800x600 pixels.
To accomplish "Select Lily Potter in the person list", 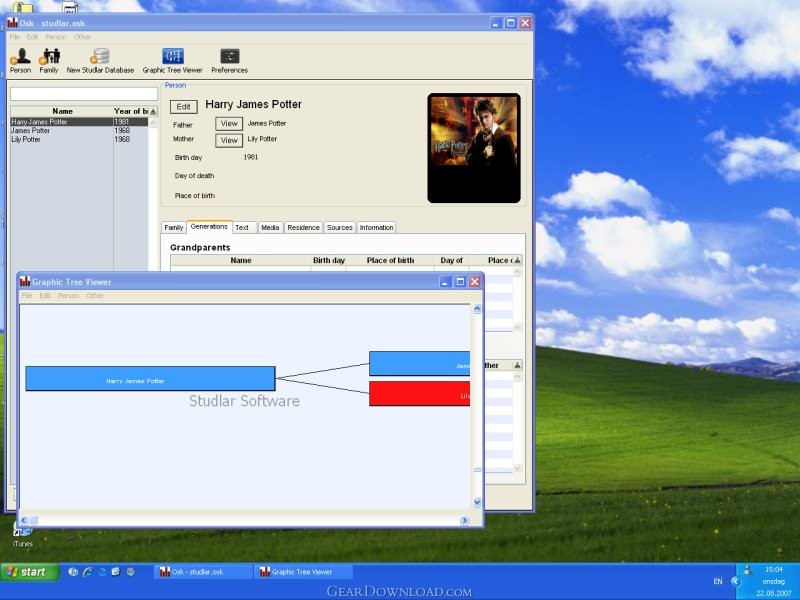I will coord(28,139).
